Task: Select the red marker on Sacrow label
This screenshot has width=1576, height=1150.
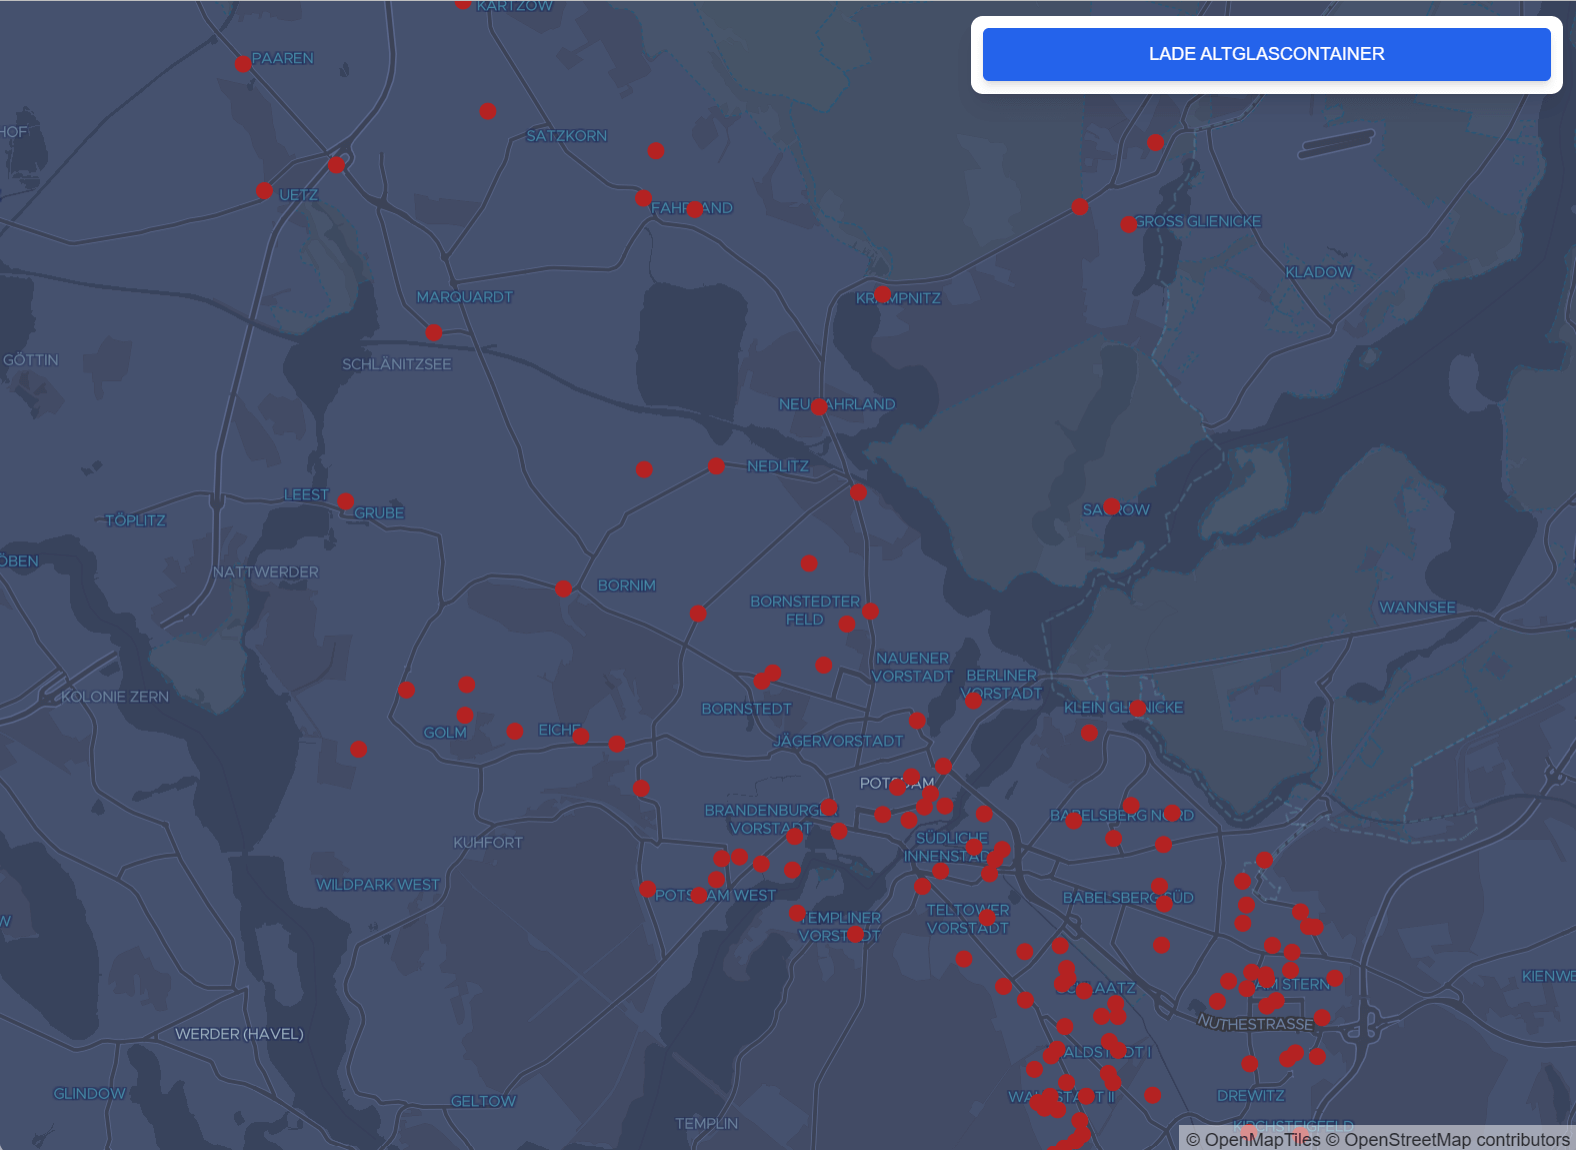Action: pos(1111,507)
